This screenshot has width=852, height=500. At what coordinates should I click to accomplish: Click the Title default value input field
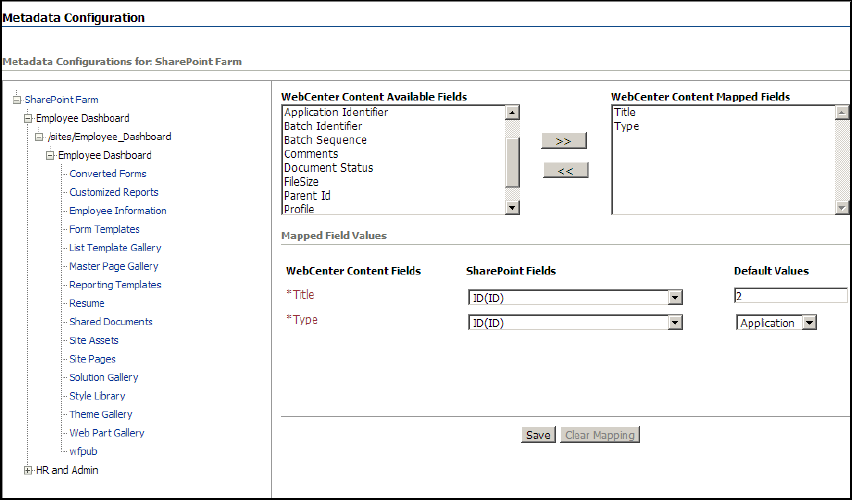pyautogui.click(x=791, y=296)
